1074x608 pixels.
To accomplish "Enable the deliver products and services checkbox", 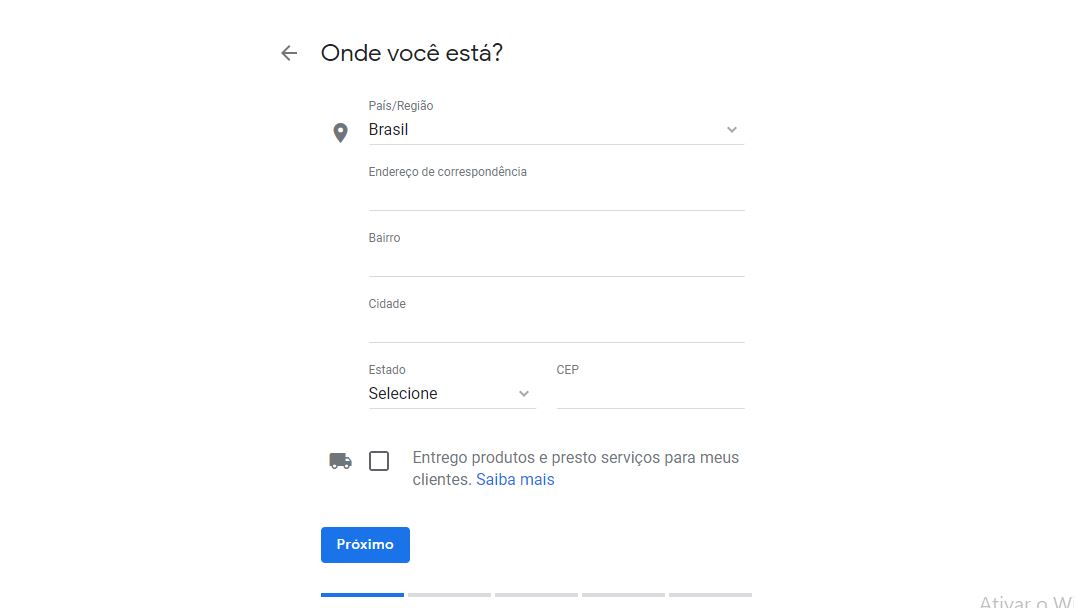I will (x=379, y=461).
